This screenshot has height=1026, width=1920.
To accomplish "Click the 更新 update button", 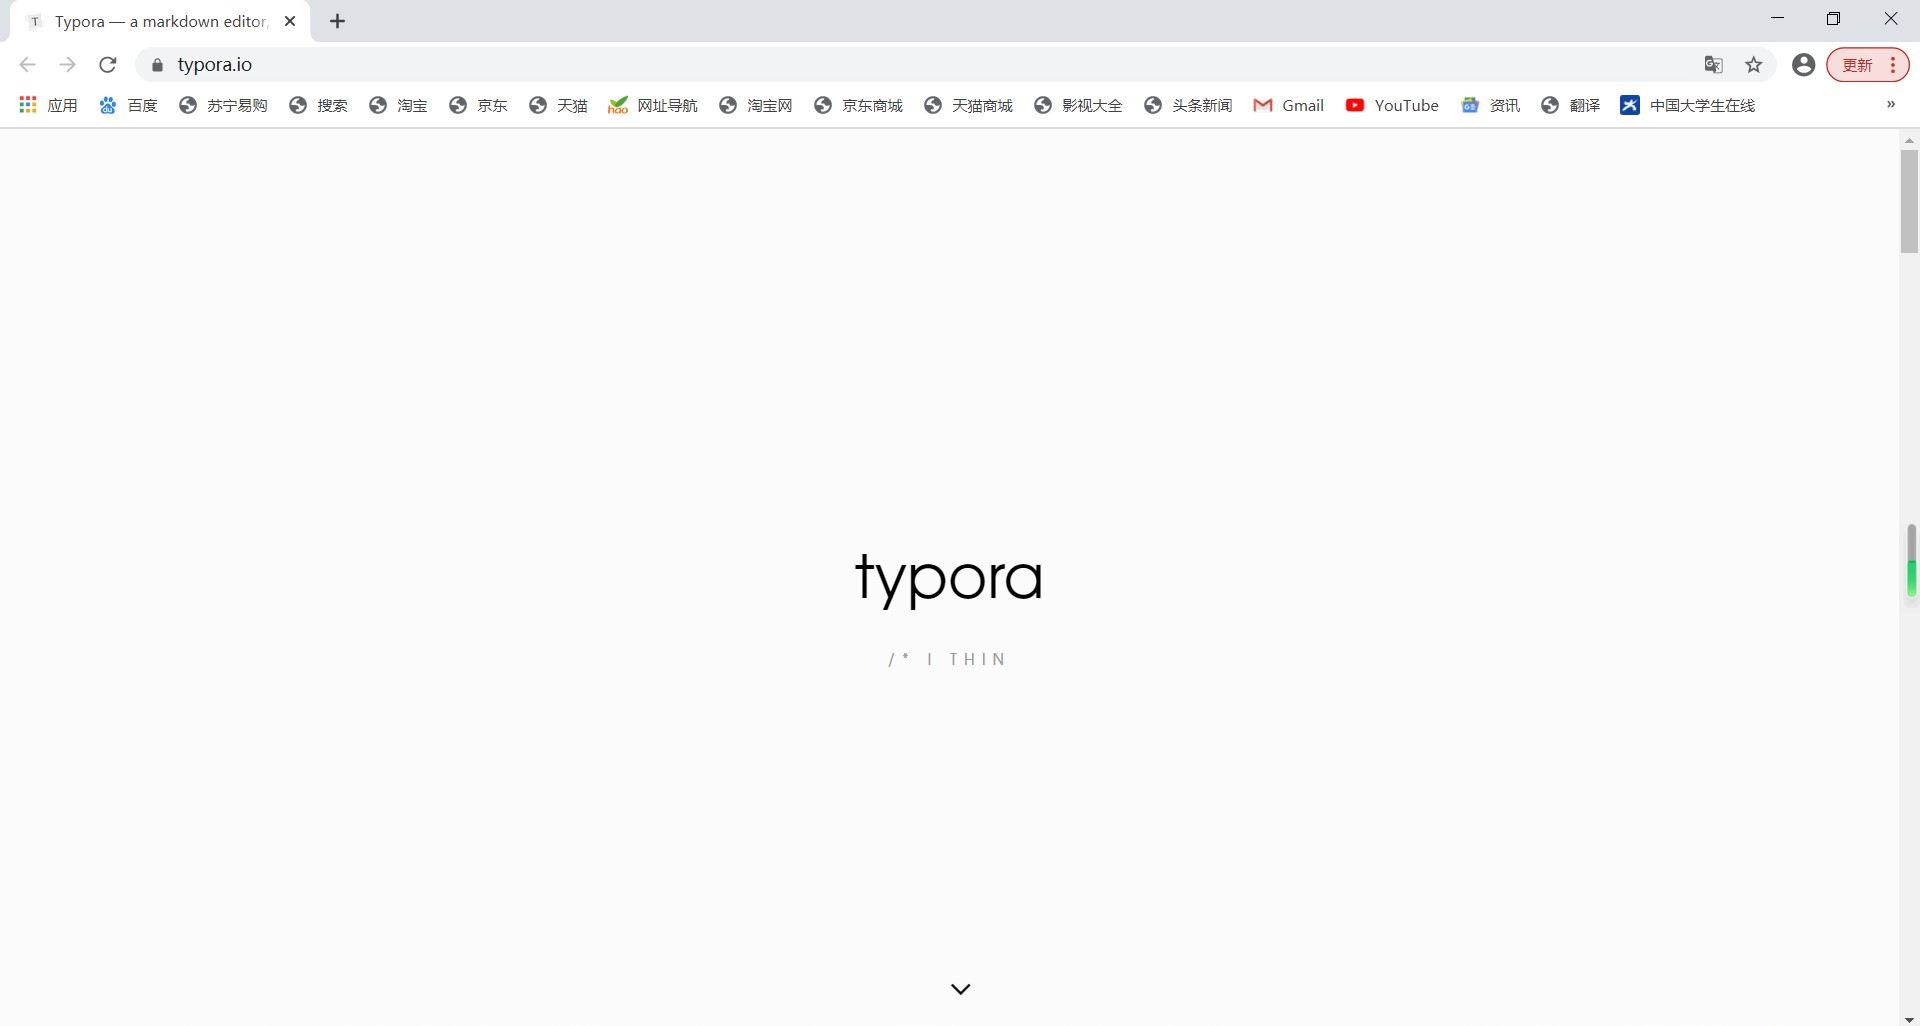I will click(1857, 64).
